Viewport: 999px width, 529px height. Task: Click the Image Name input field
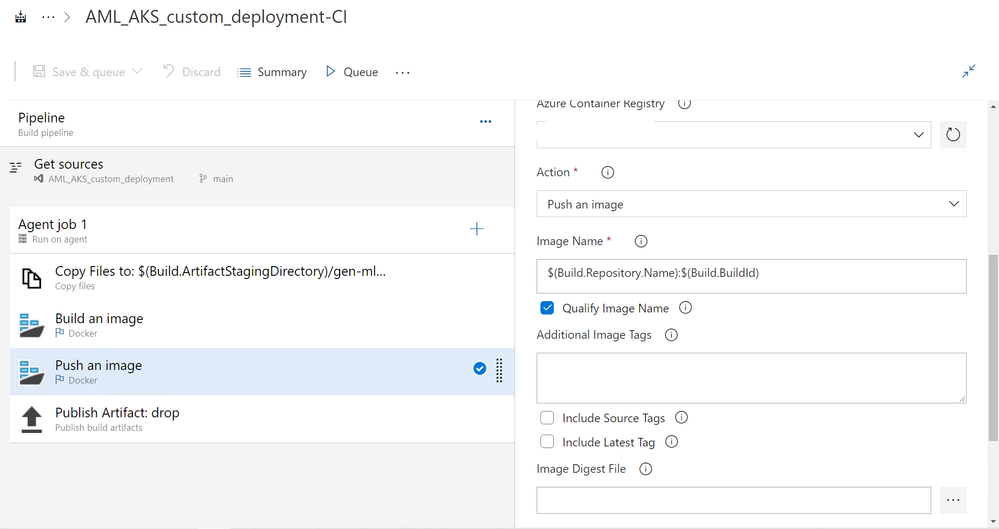pyautogui.click(x=751, y=276)
